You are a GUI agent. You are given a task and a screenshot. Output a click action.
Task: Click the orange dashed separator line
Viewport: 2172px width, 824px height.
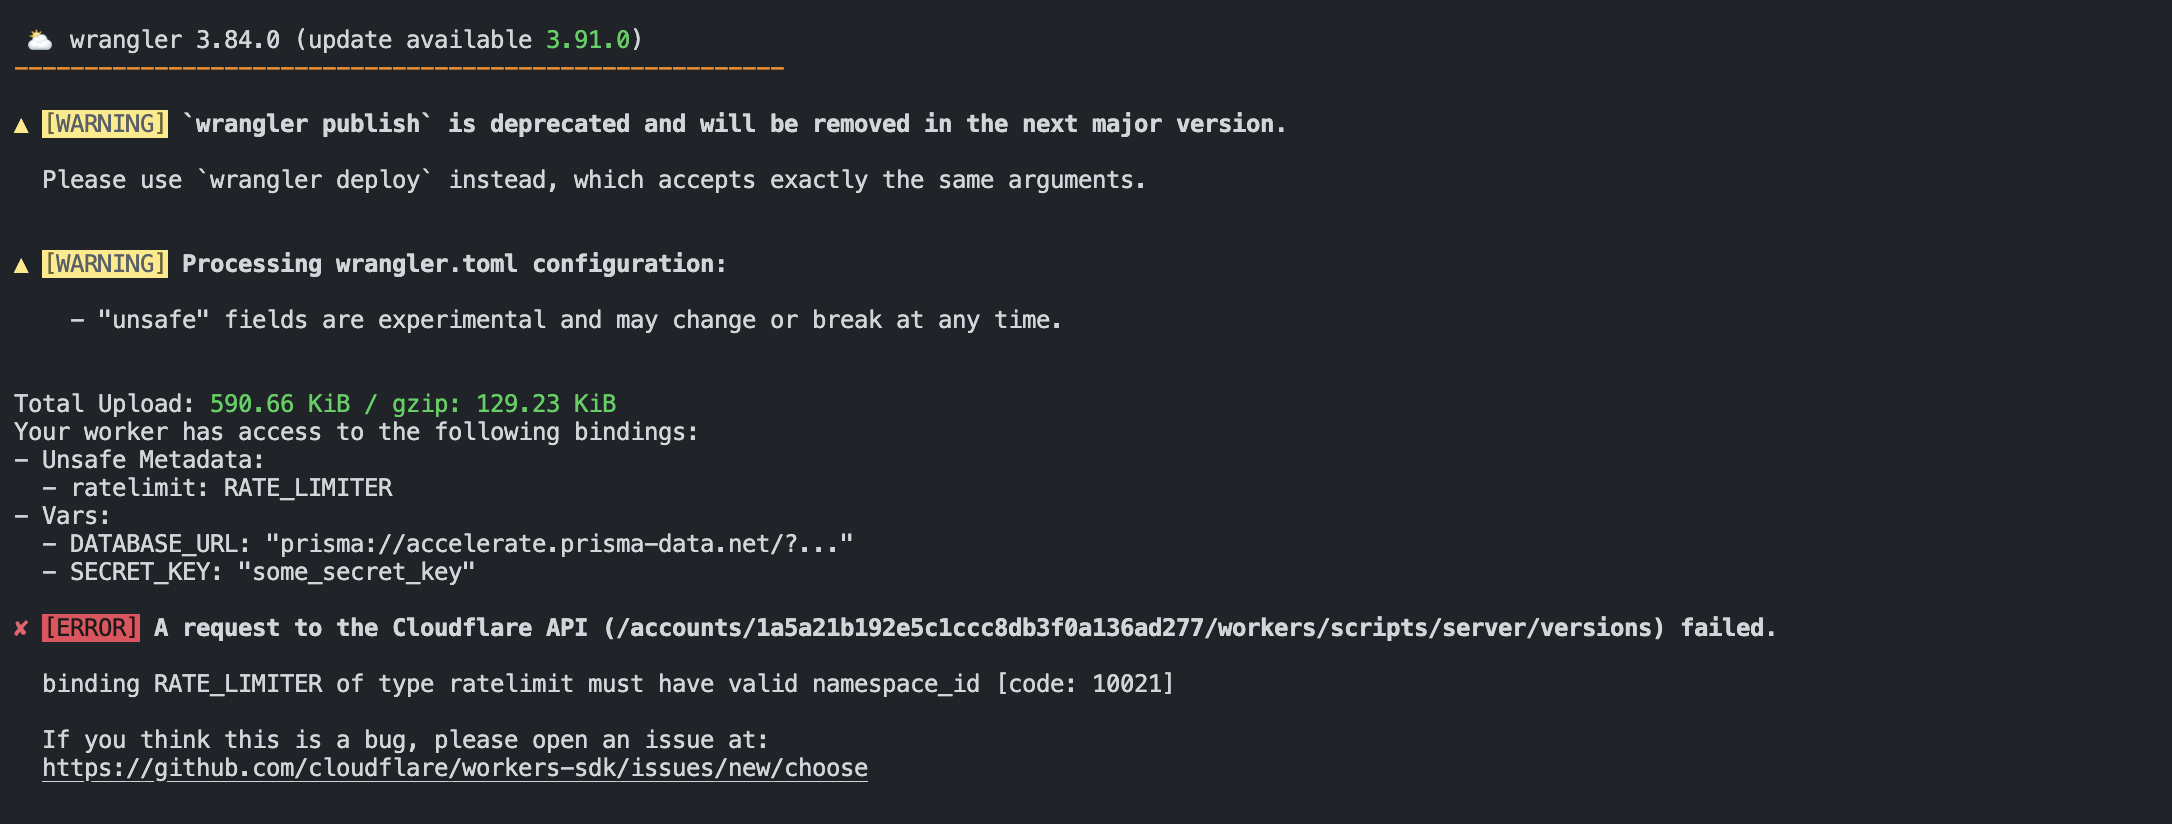(399, 69)
